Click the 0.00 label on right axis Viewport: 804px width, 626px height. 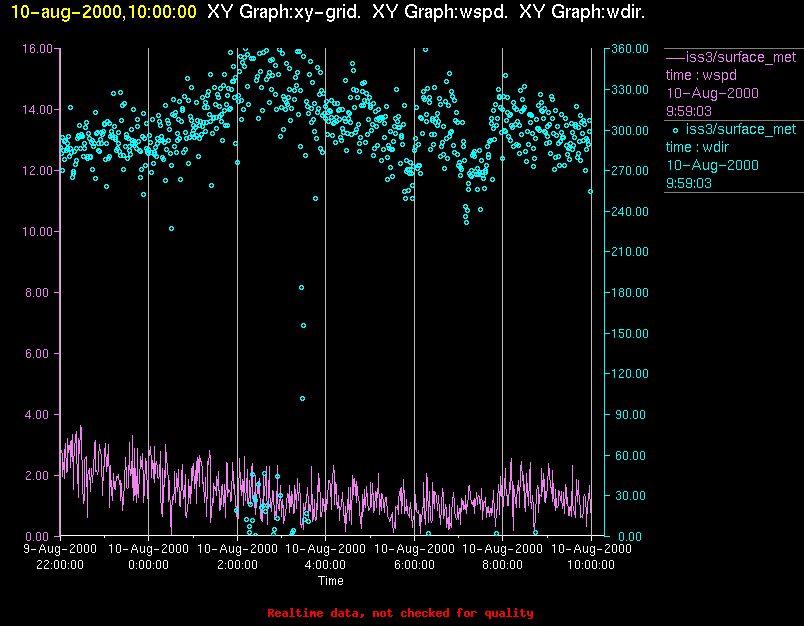point(630,537)
